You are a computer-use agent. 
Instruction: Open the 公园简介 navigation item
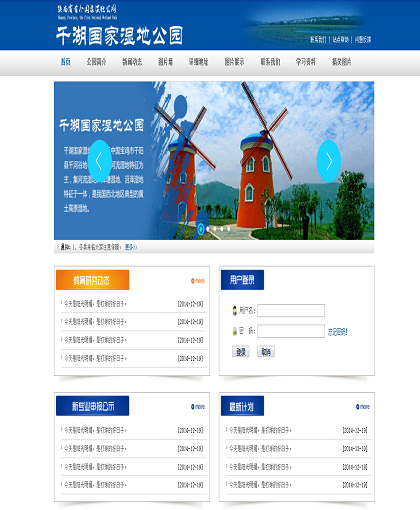[96, 62]
